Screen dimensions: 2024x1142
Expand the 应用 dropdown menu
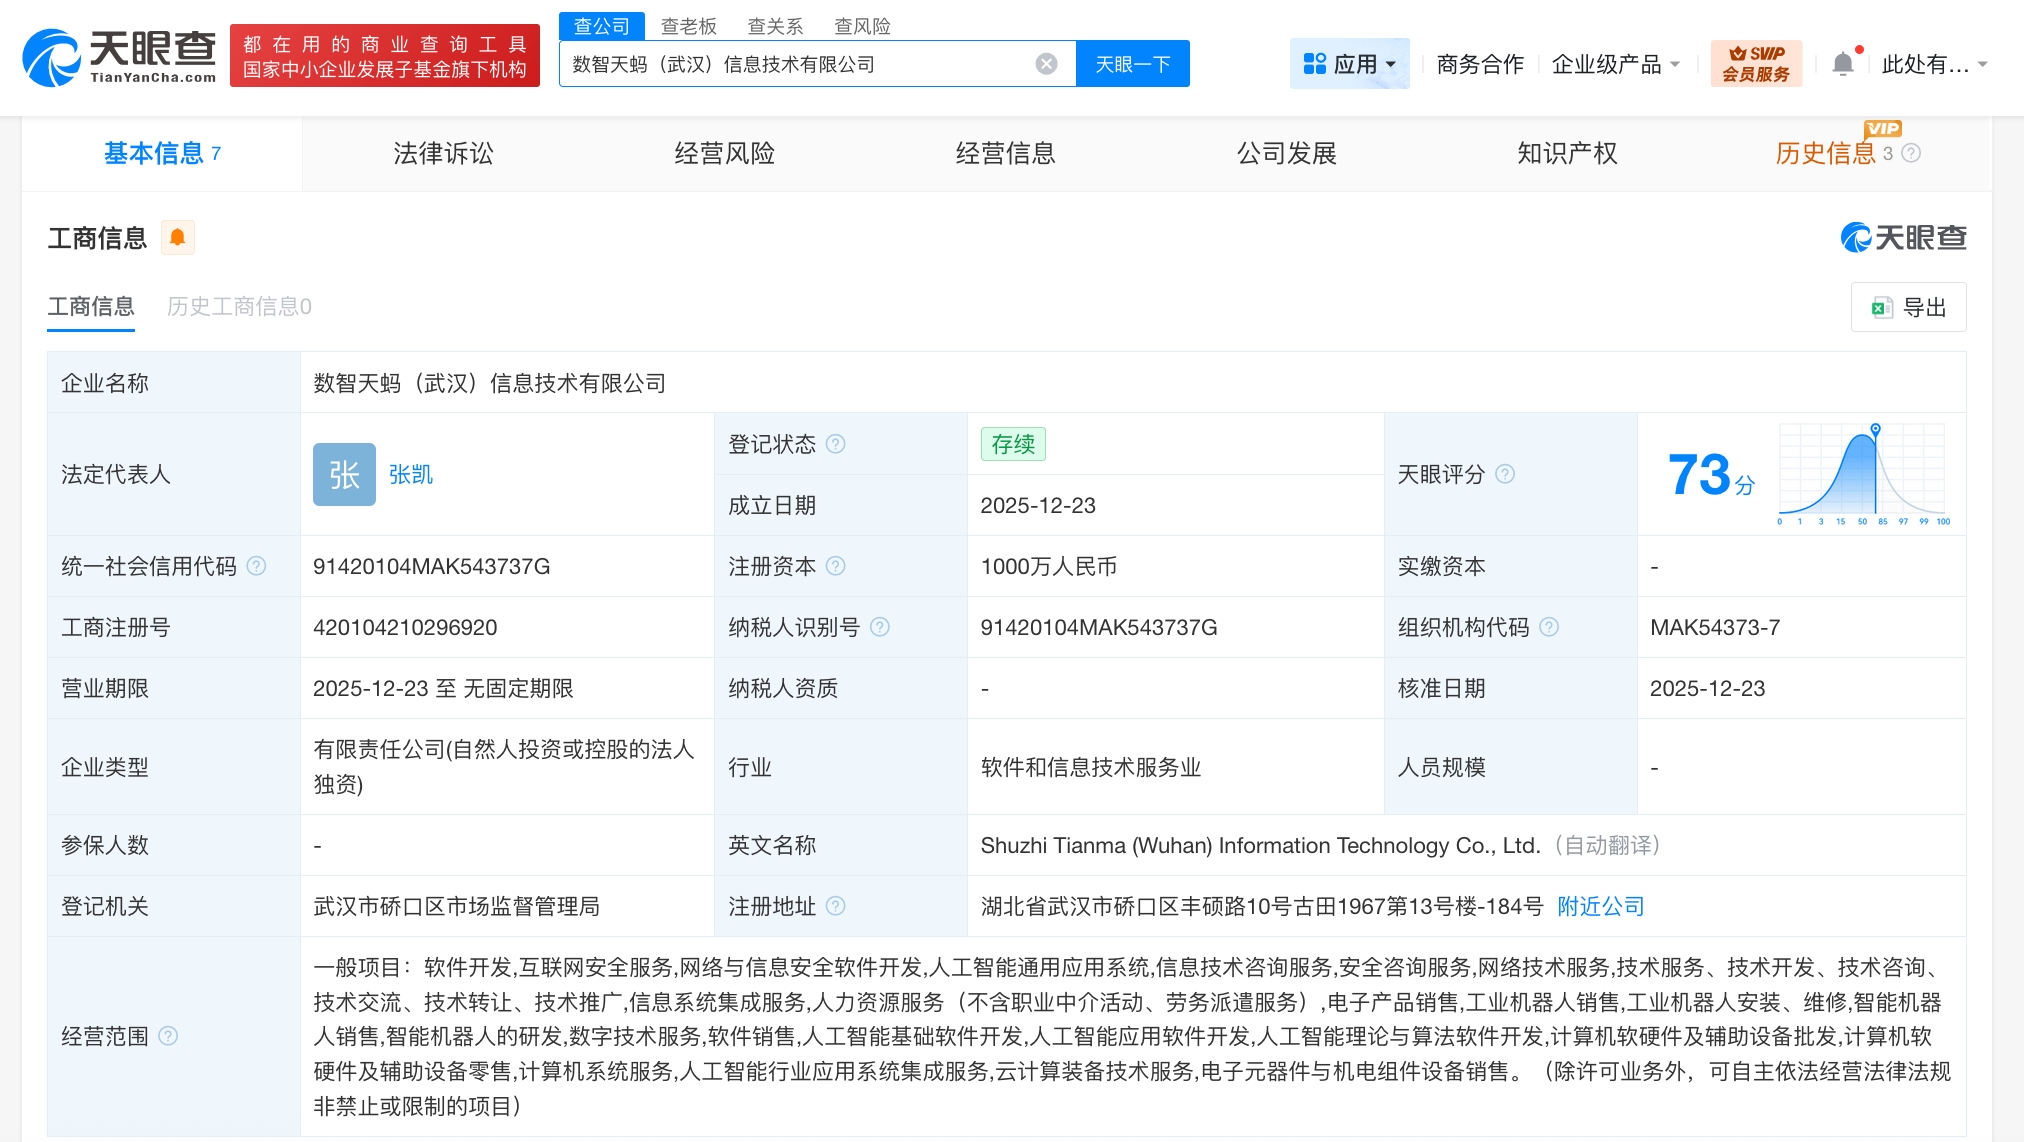1349,64
